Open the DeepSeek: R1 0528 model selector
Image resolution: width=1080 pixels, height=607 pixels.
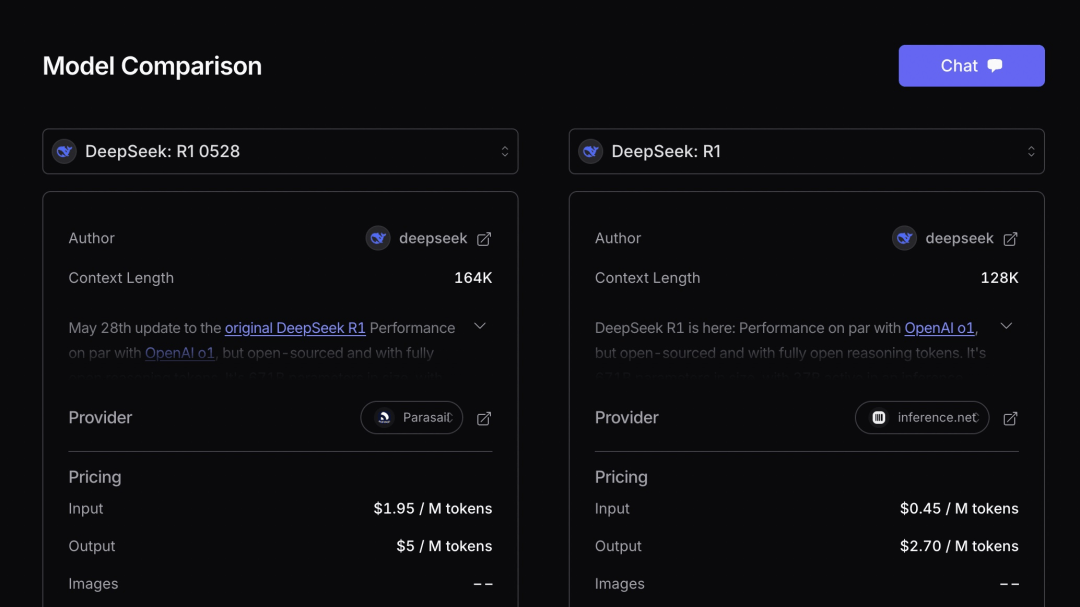click(x=280, y=152)
